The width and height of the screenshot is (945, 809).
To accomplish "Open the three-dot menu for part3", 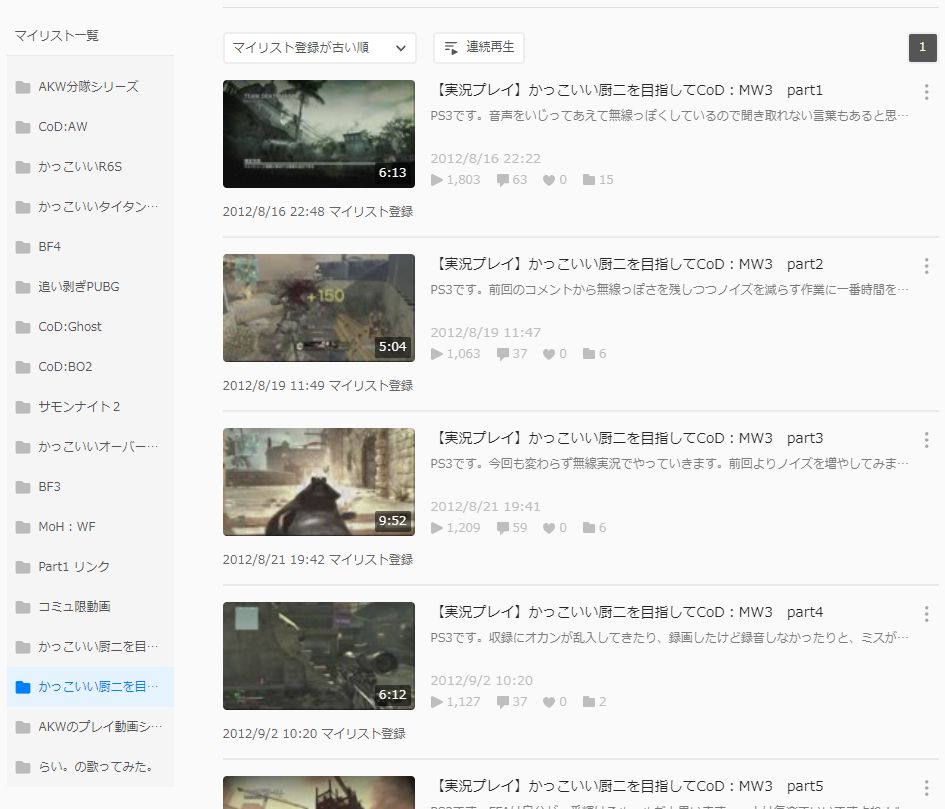I will 926,440.
